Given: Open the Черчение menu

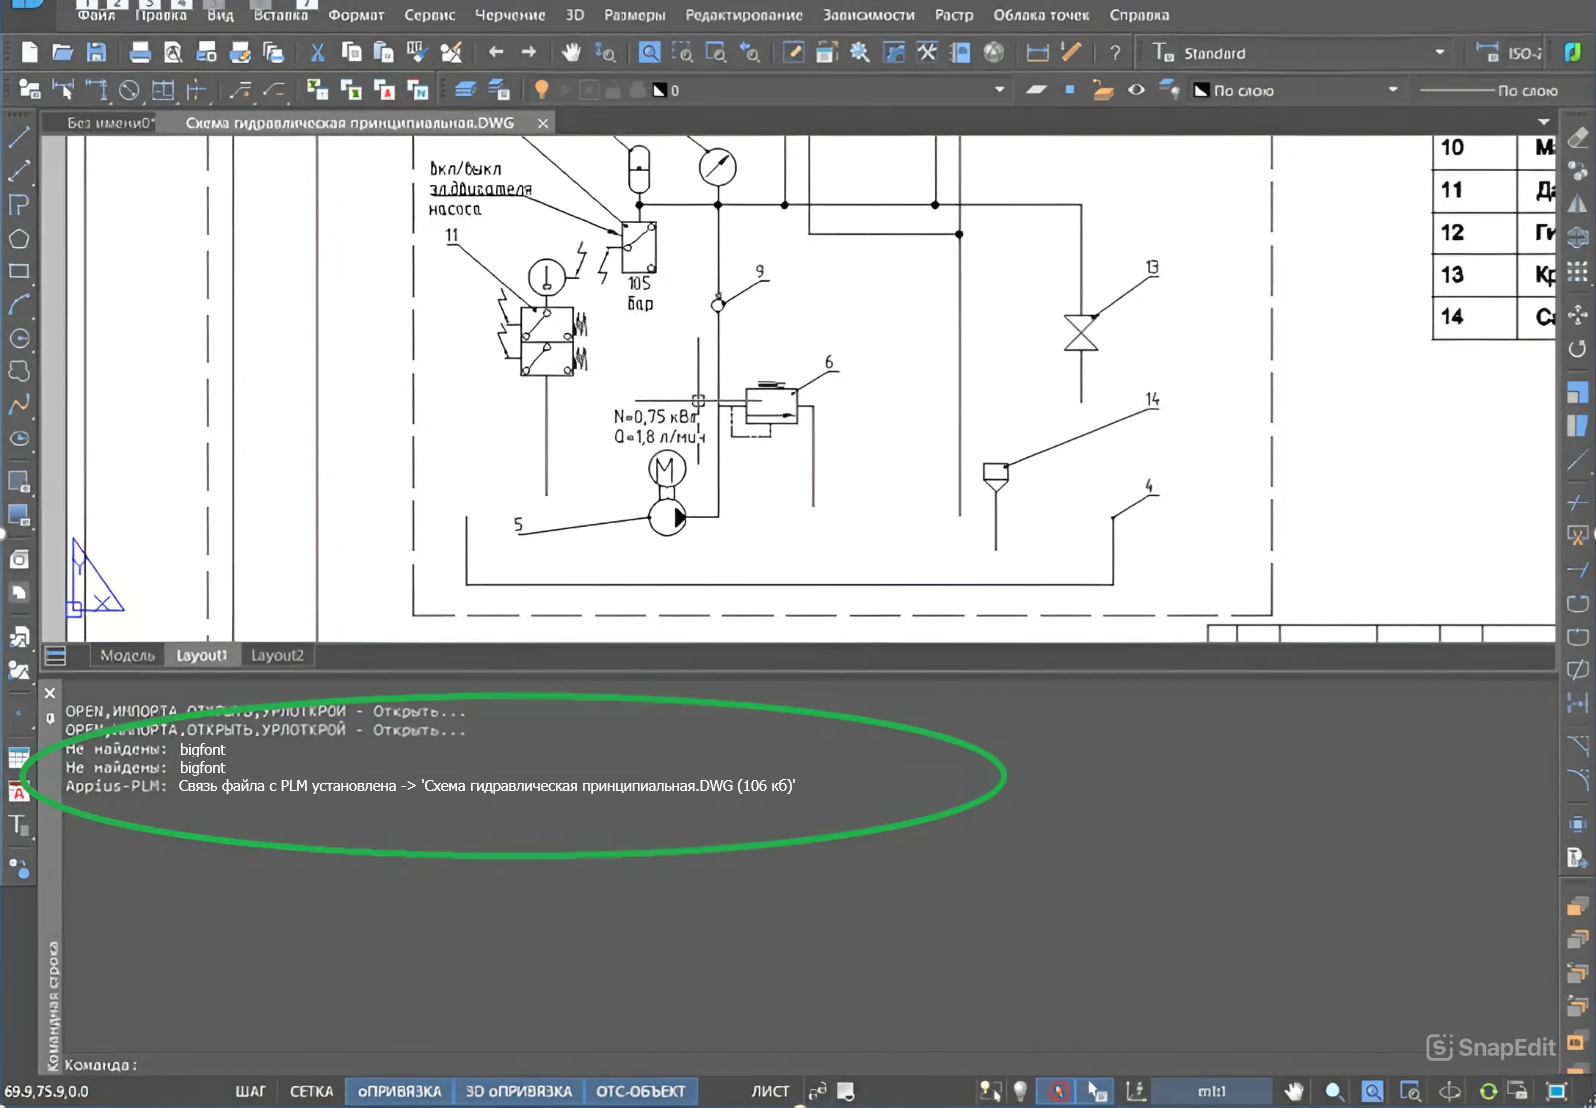Looking at the screenshot, I should [510, 15].
